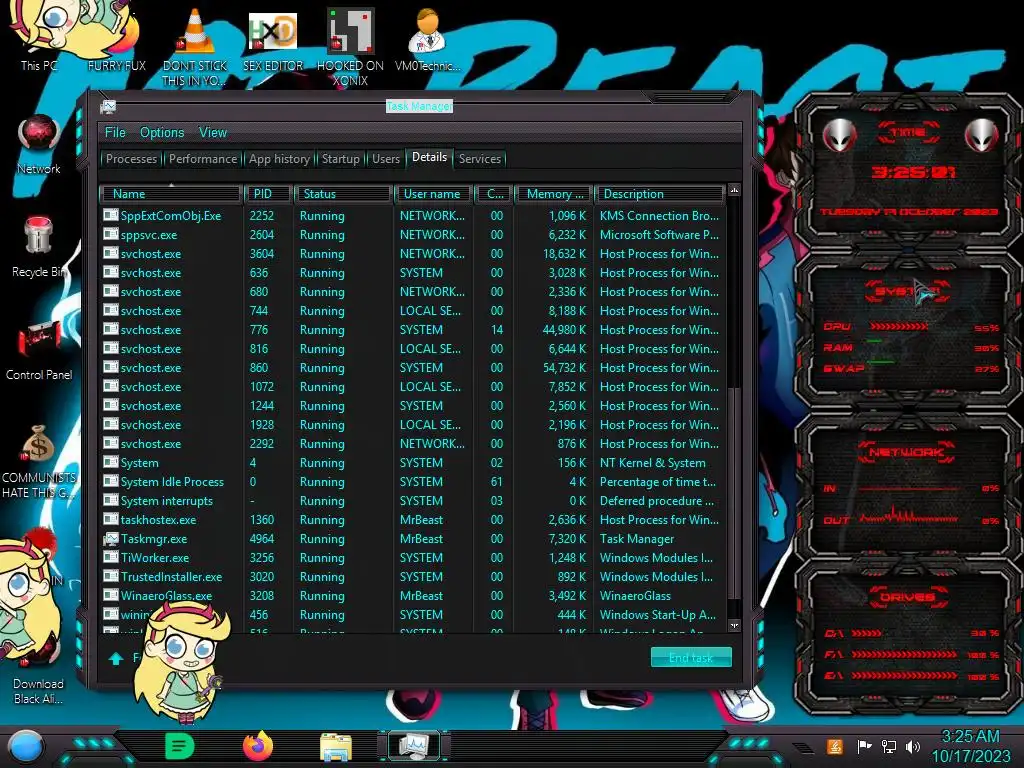The width and height of the screenshot is (1024, 768).
Task: Sort by the Name column header
Action: click(171, 194)
